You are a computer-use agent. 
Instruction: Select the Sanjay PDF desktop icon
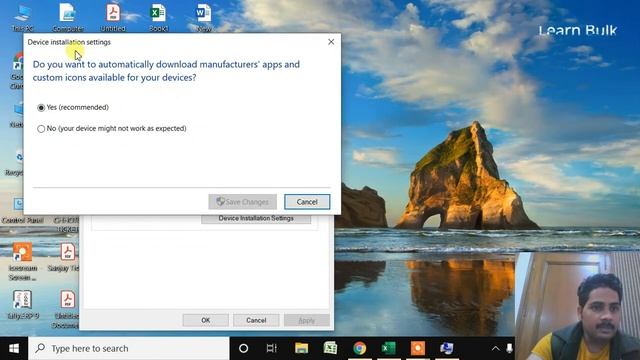click(x=66, y=257)
